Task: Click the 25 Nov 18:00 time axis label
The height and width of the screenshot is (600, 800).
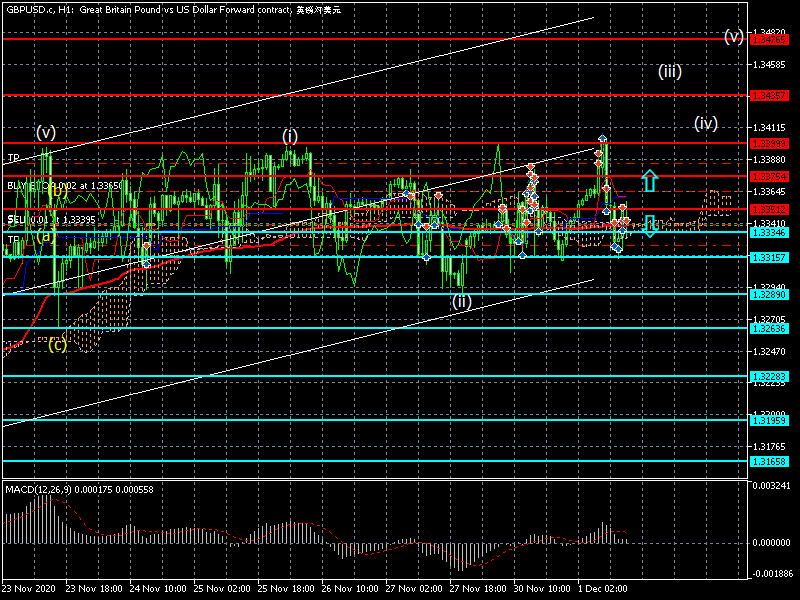Action: pyautogui.click(x=285, y=588)
